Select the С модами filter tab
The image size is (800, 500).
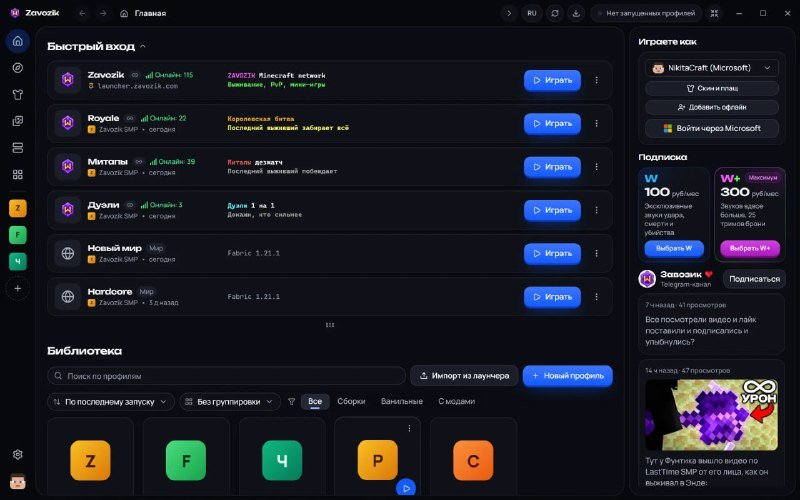tap(457, 402)
